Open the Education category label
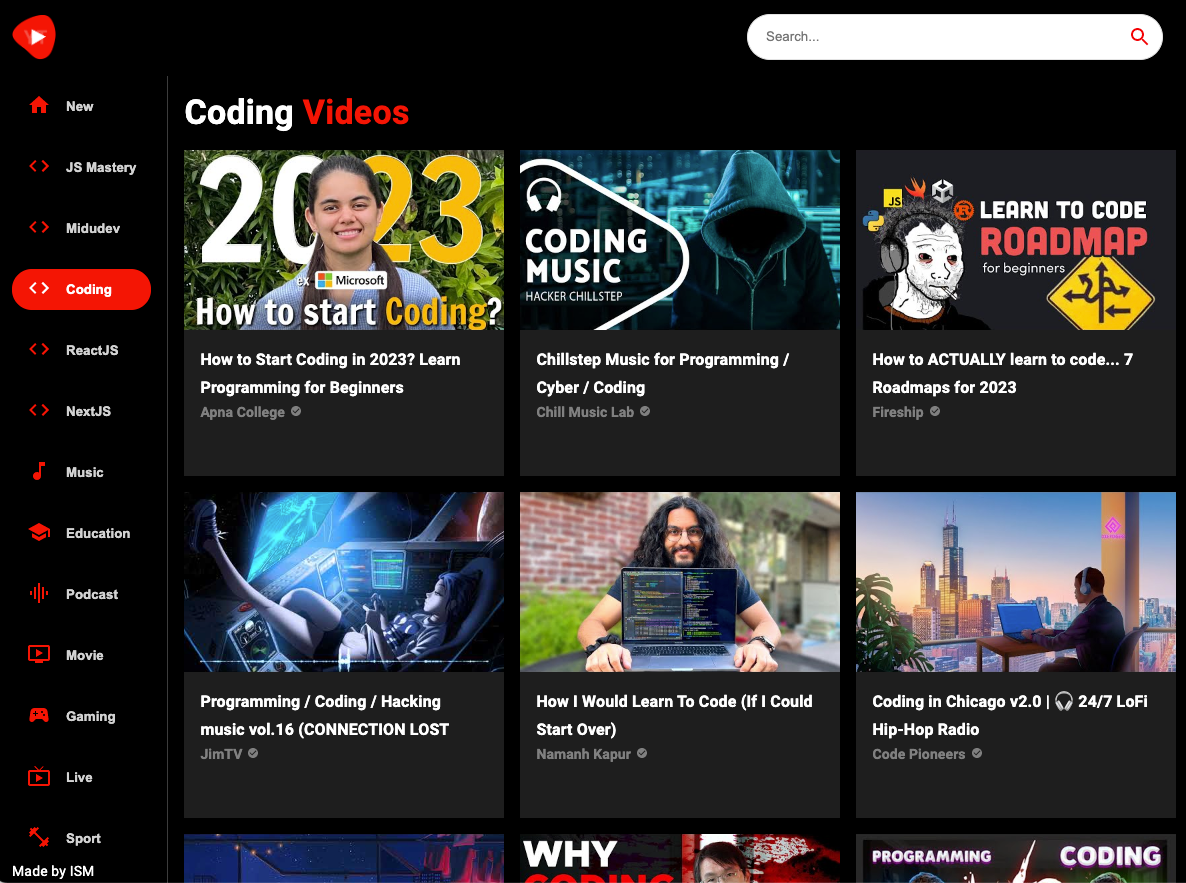Viewport: 1186px width, 883px height. point(98,533)
